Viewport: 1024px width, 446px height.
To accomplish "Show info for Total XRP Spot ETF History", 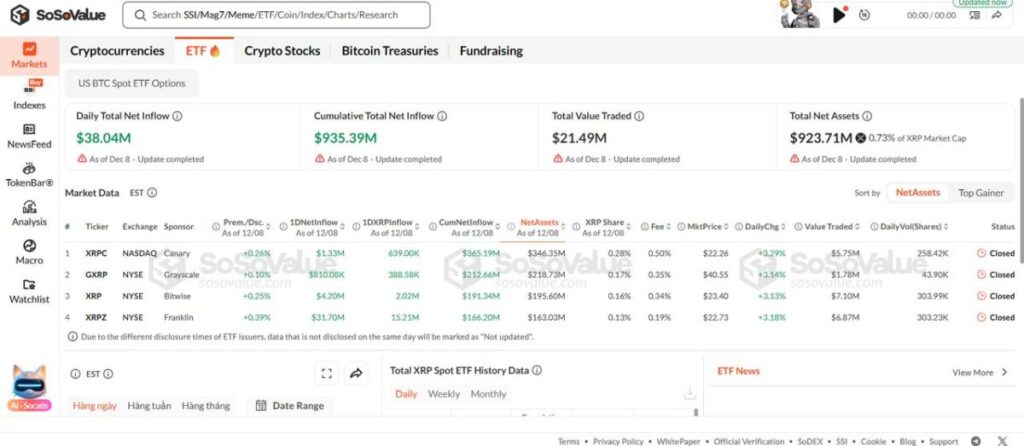I will click(537, 370).
